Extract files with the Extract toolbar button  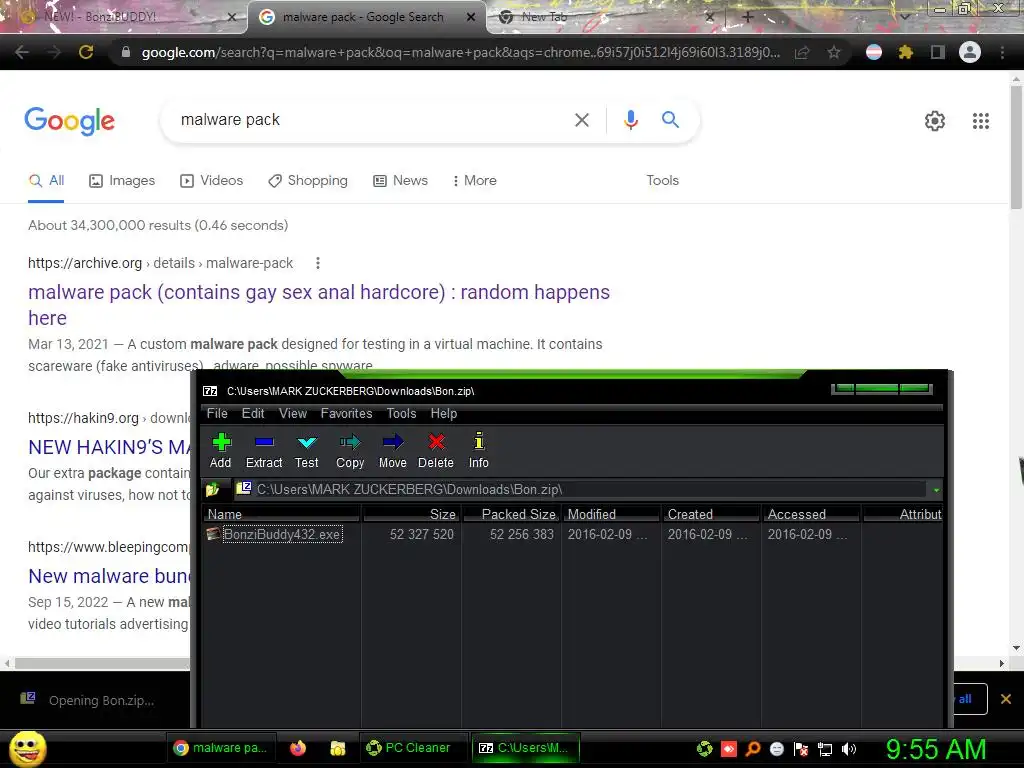click(x=264, y=451)
